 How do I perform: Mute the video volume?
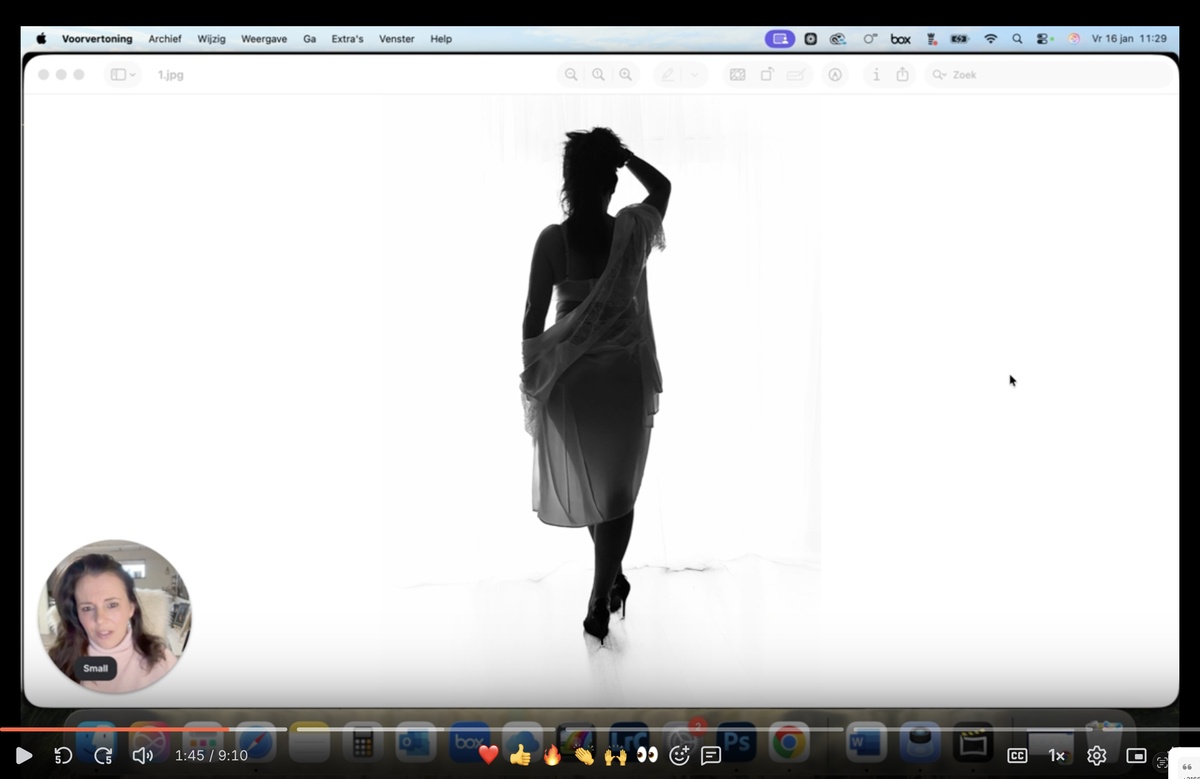pyautogui.click(x=143, y=756)
